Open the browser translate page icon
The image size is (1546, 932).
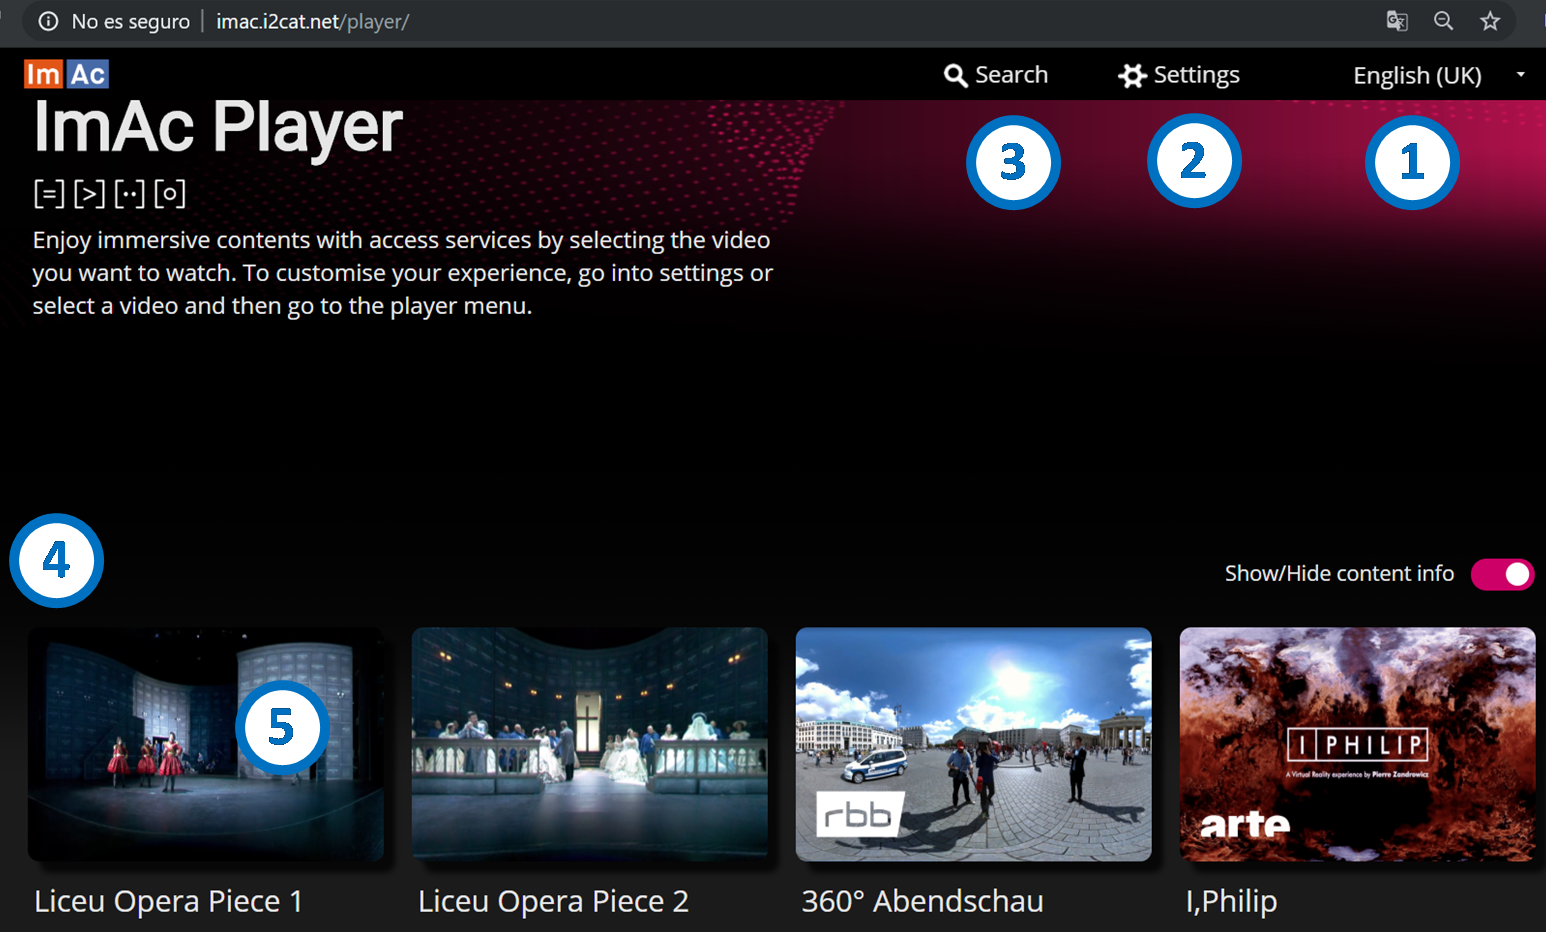point(1397,21)
